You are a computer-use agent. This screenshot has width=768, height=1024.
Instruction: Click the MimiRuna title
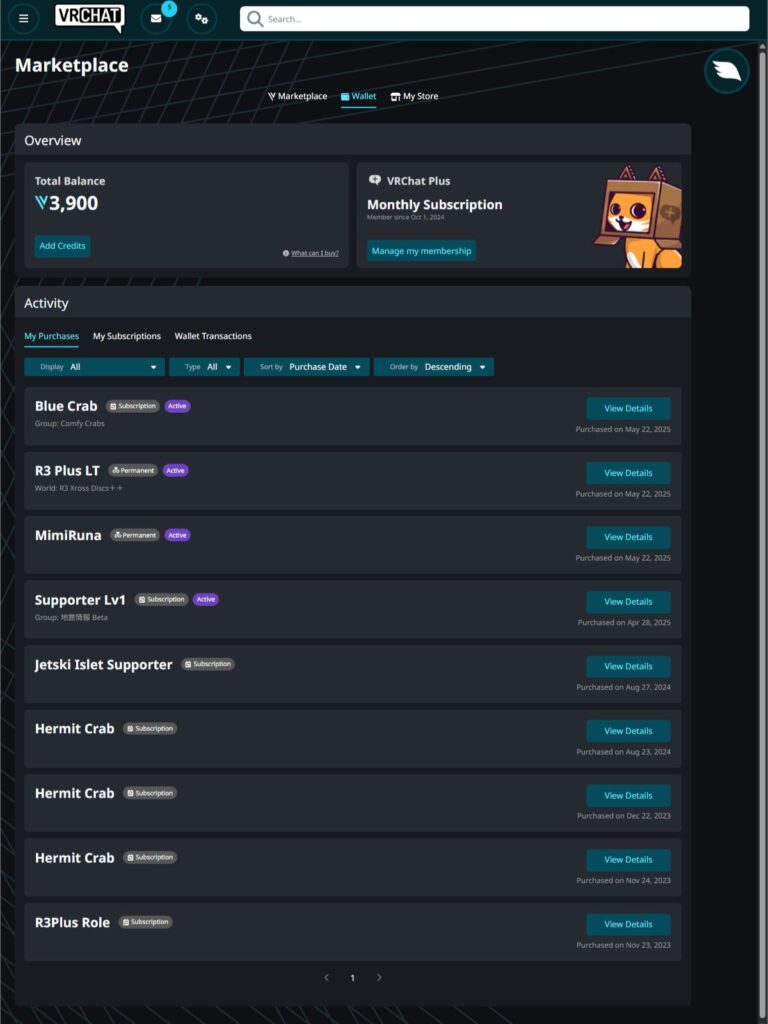click(68, 536)
